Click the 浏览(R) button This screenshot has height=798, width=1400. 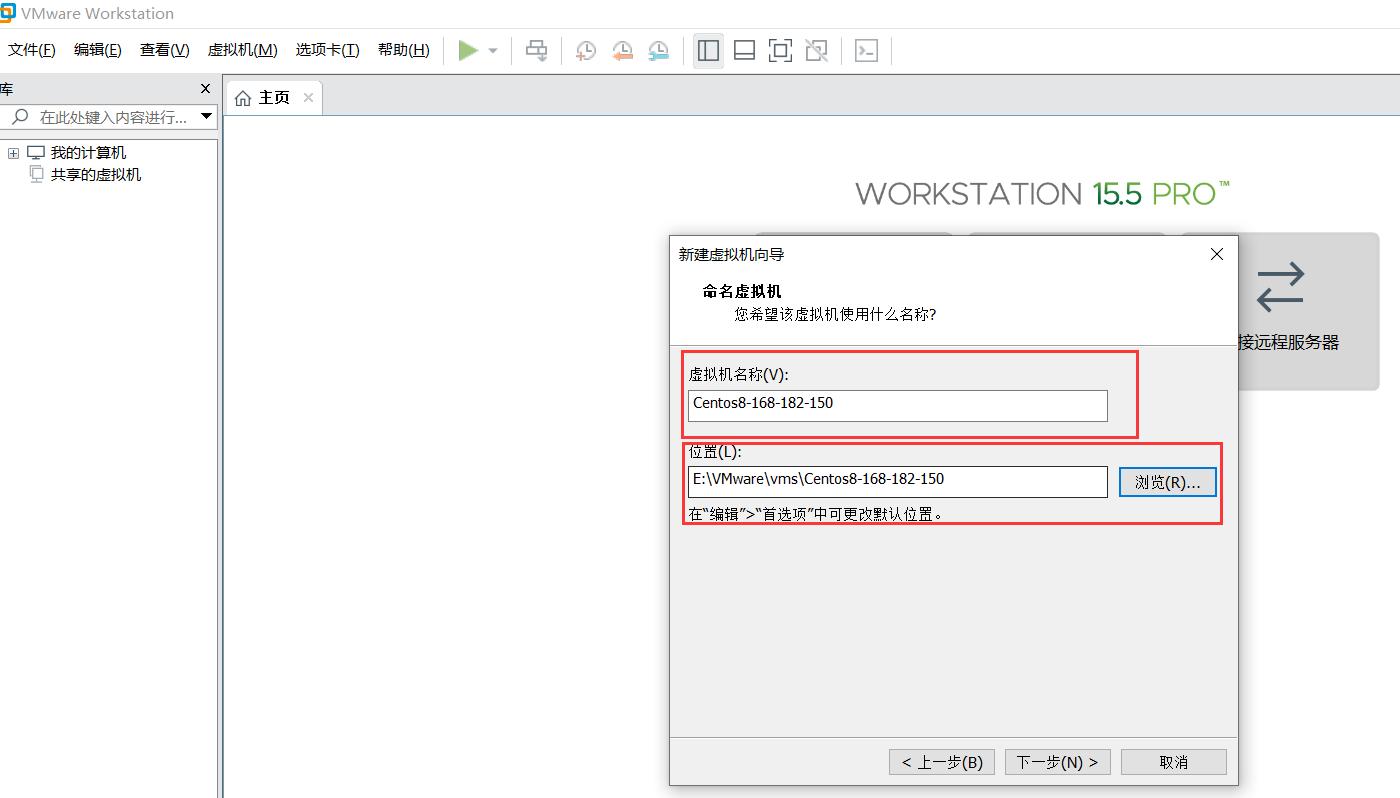[1167, 481]
